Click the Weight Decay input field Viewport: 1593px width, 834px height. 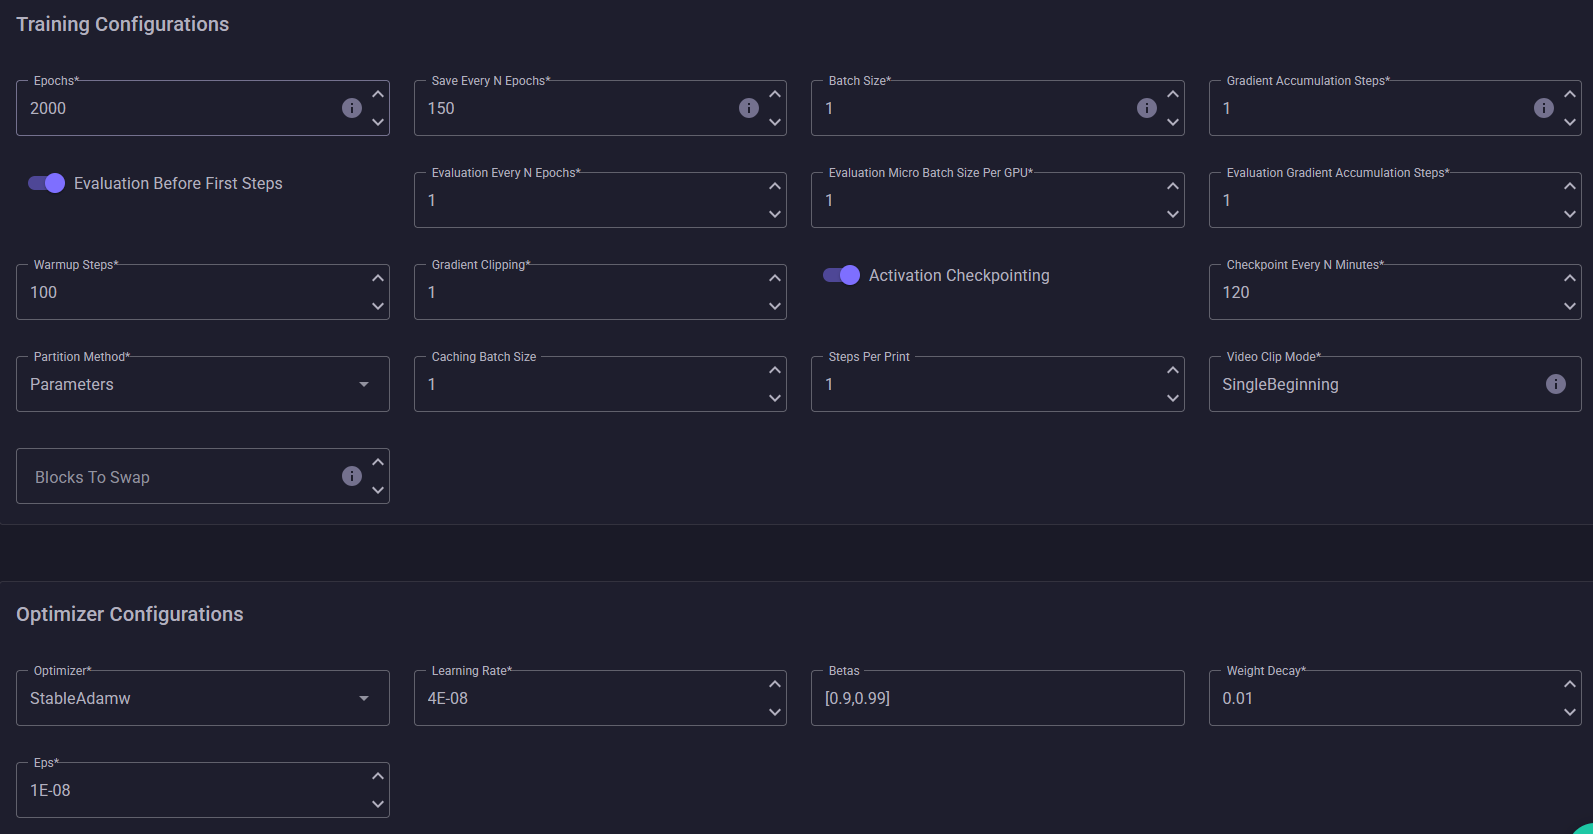tap(1380, 699)
